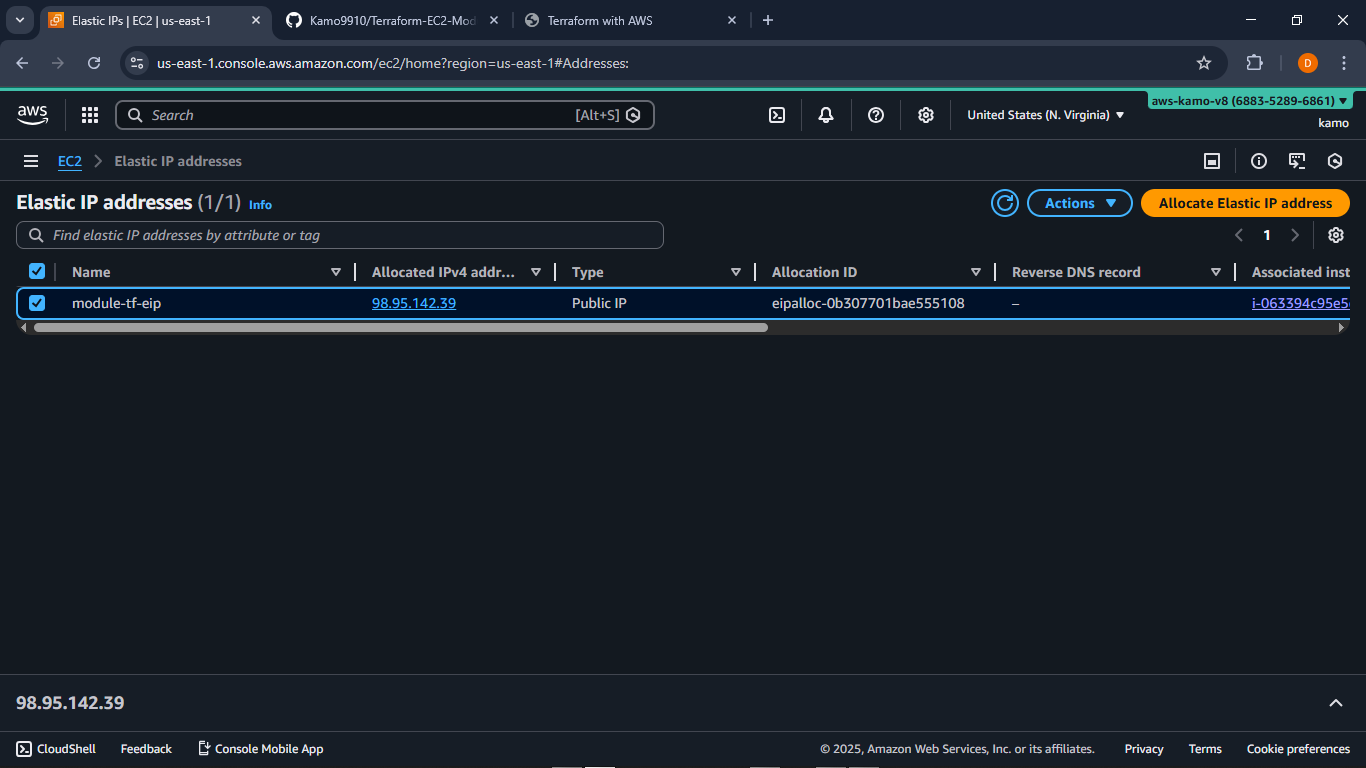Open the AWS services grid icon
This screenshot has width=1366, height=768.
pyautogui.click(x=89, y=114)
